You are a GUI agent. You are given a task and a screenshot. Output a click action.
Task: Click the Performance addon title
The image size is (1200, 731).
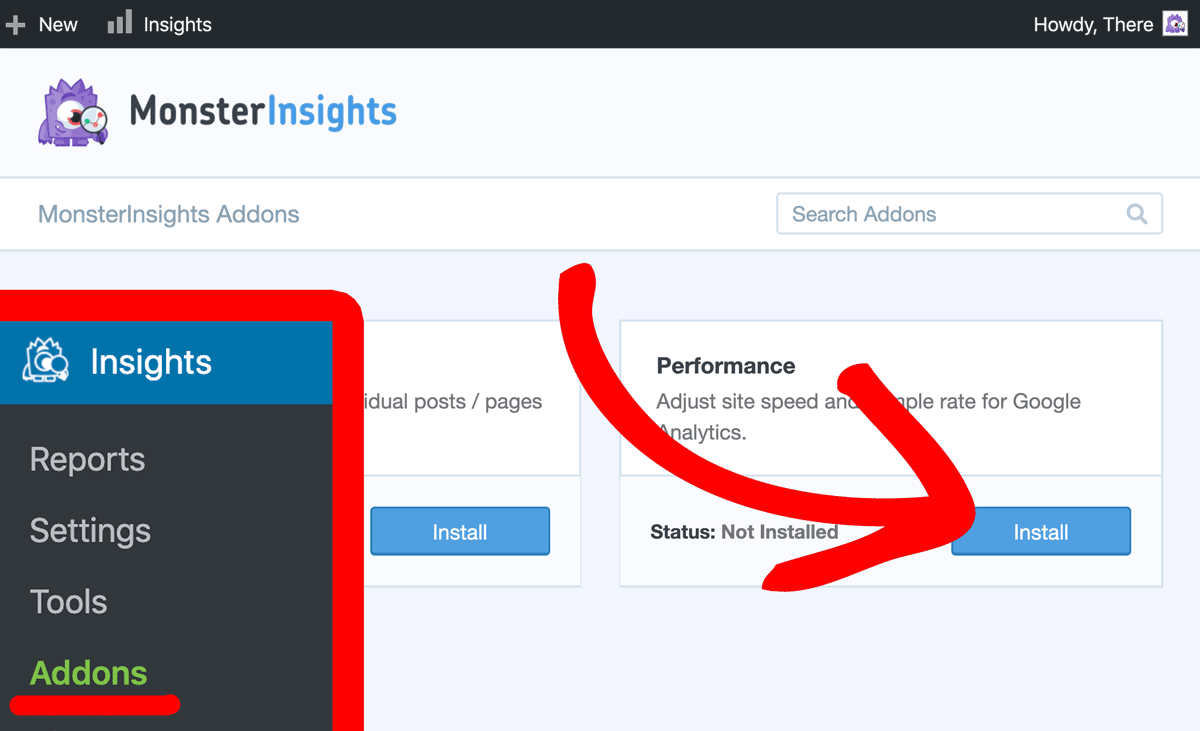726,366
